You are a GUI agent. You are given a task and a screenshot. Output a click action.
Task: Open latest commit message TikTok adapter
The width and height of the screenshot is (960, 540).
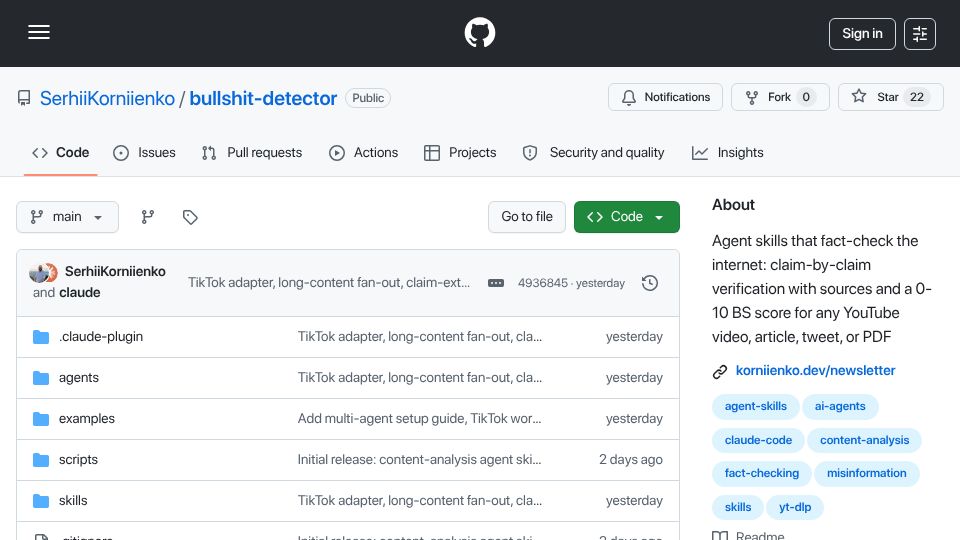click(329, 282)
